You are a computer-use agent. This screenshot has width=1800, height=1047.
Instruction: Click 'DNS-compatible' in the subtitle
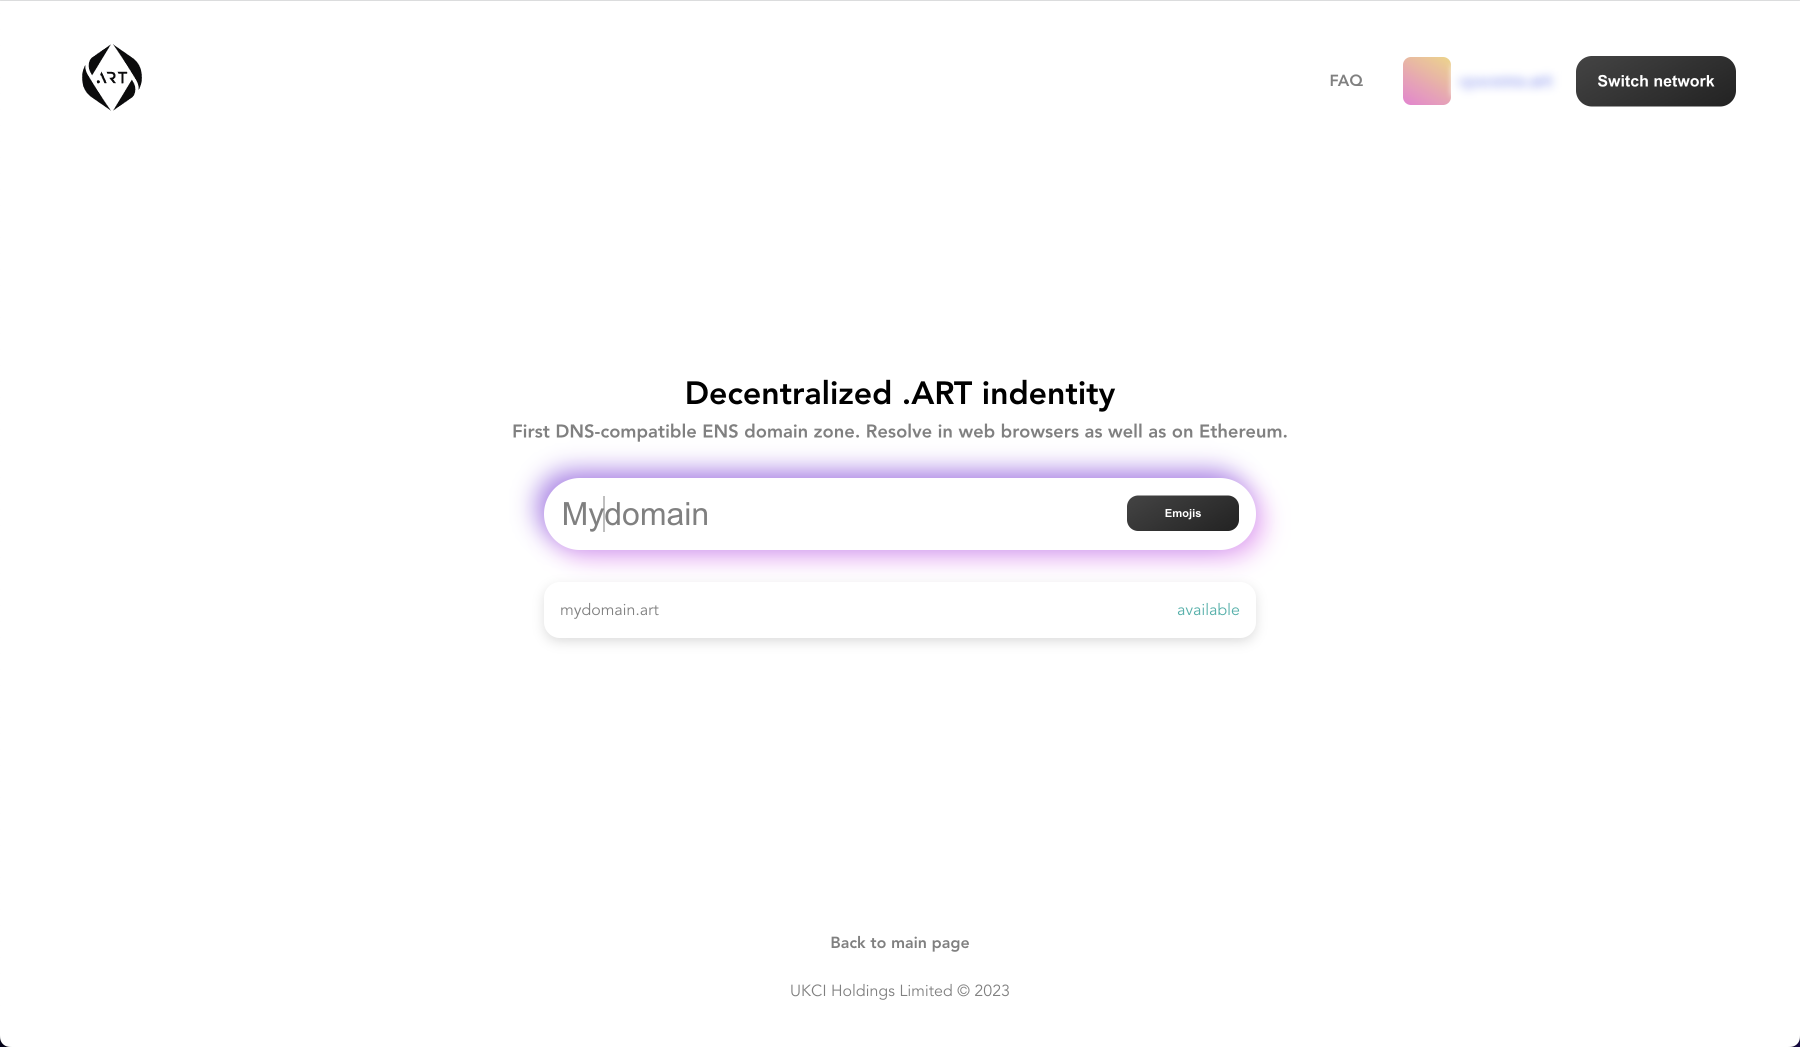coord(626,432)
